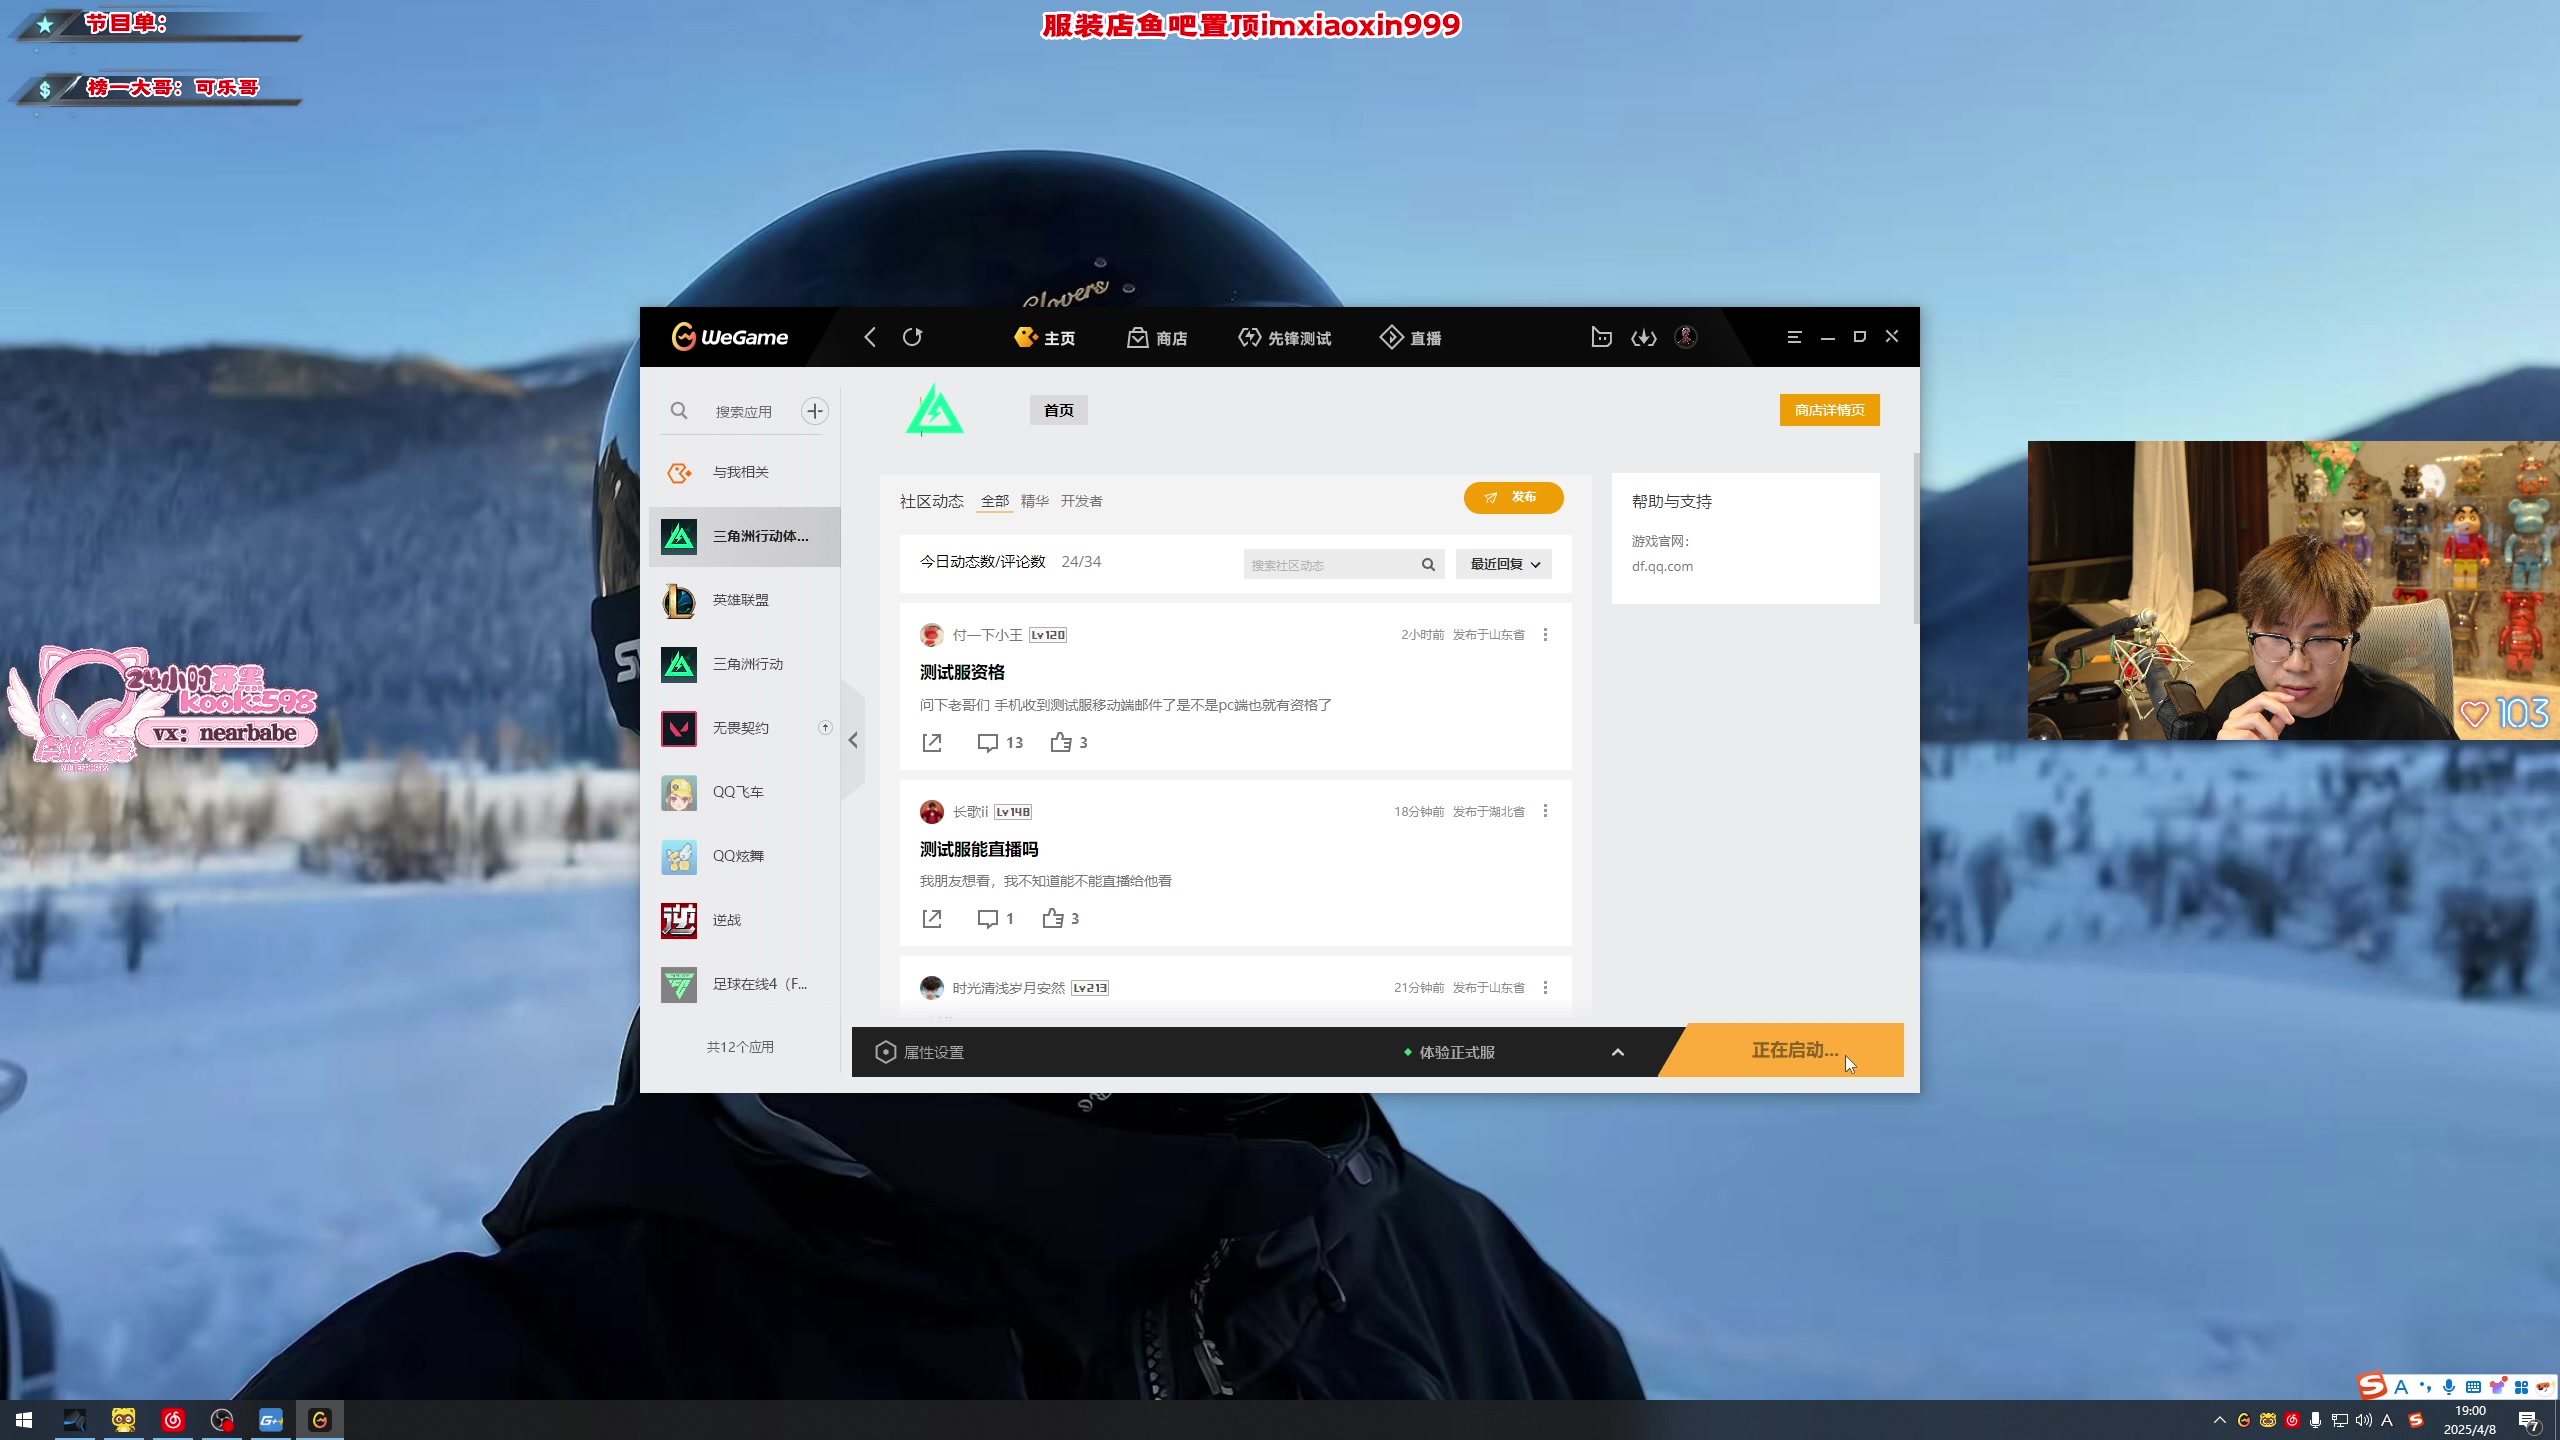The height and width of the screenshot is (1440, 2560).
Task: Open the Windows Start menu
Action: pyautogui.click(x=24, y=1420)
